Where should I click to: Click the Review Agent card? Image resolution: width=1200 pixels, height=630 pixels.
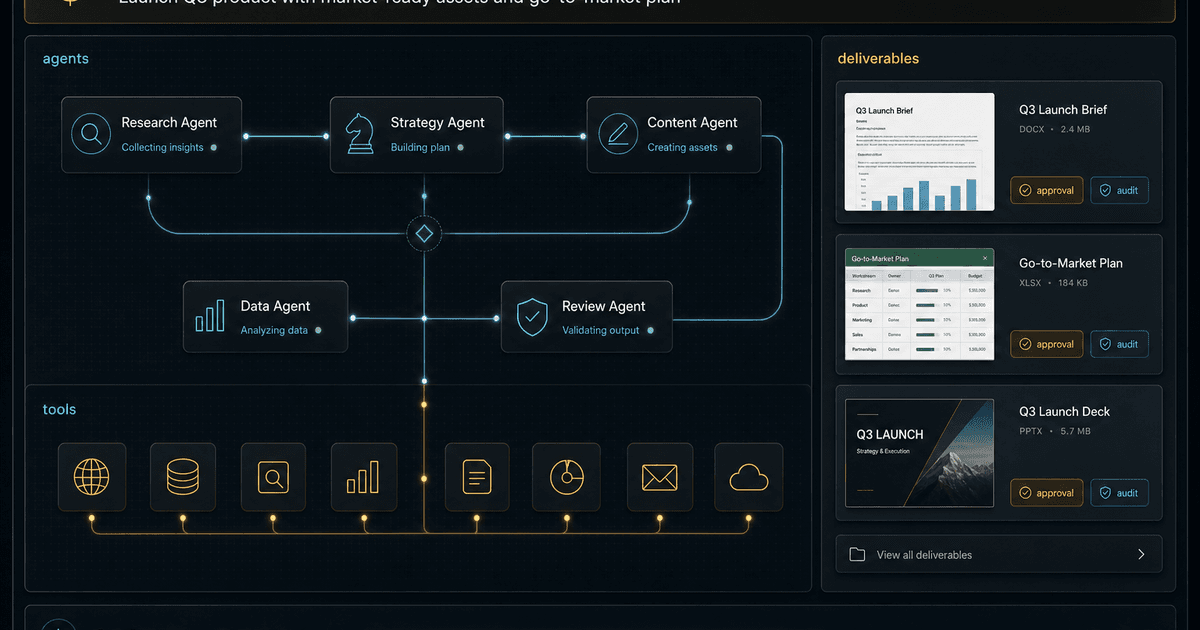587,316
